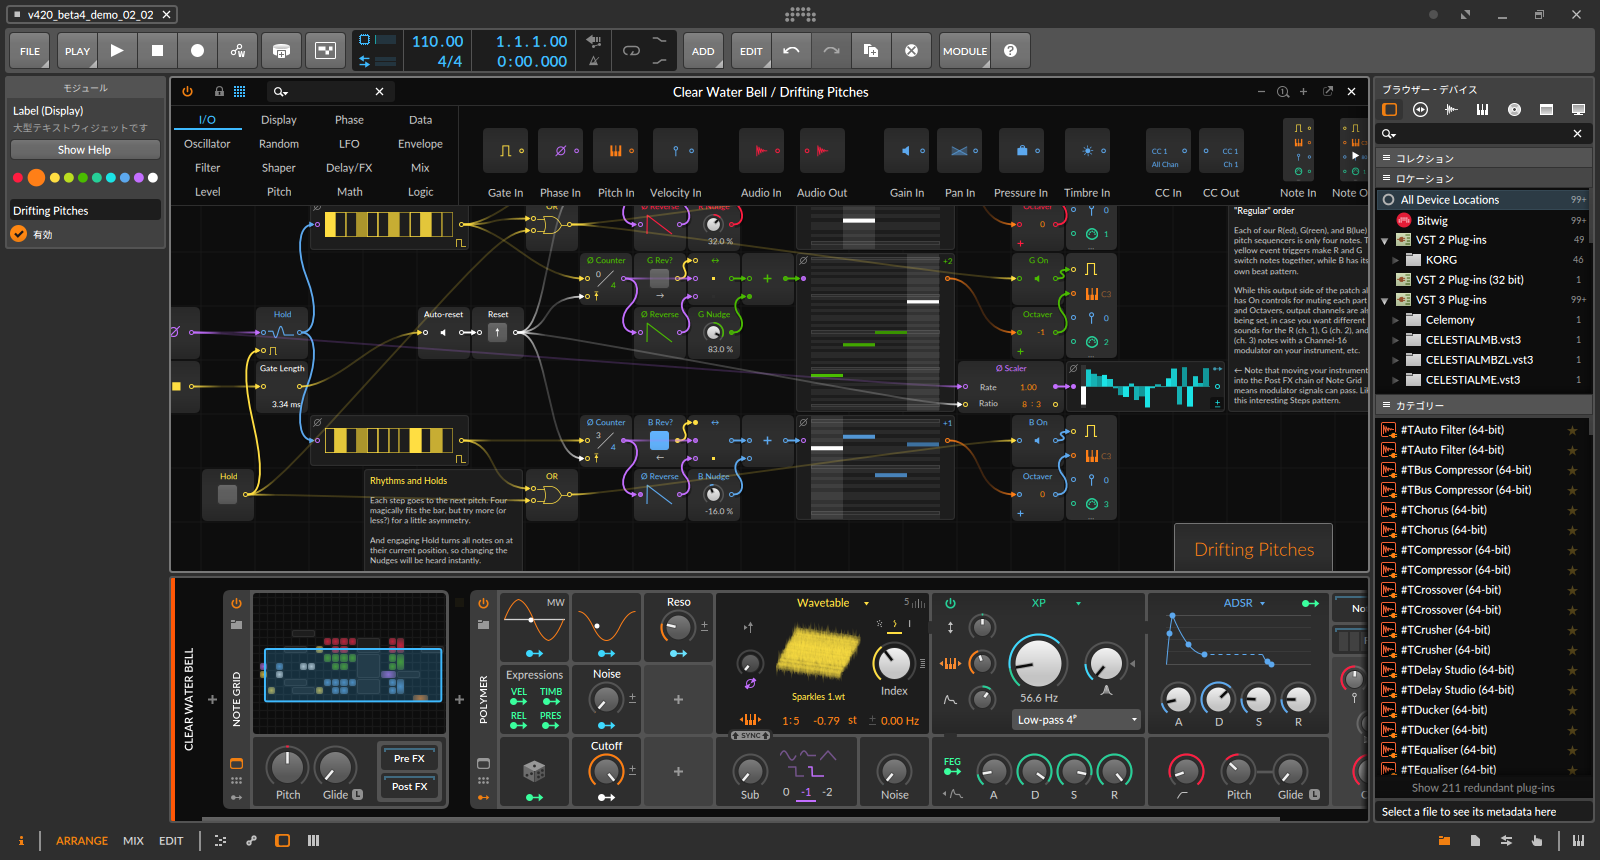Screen dimensions: 1600x860
Task: Click the Show Help button
Action: [85, 150]
